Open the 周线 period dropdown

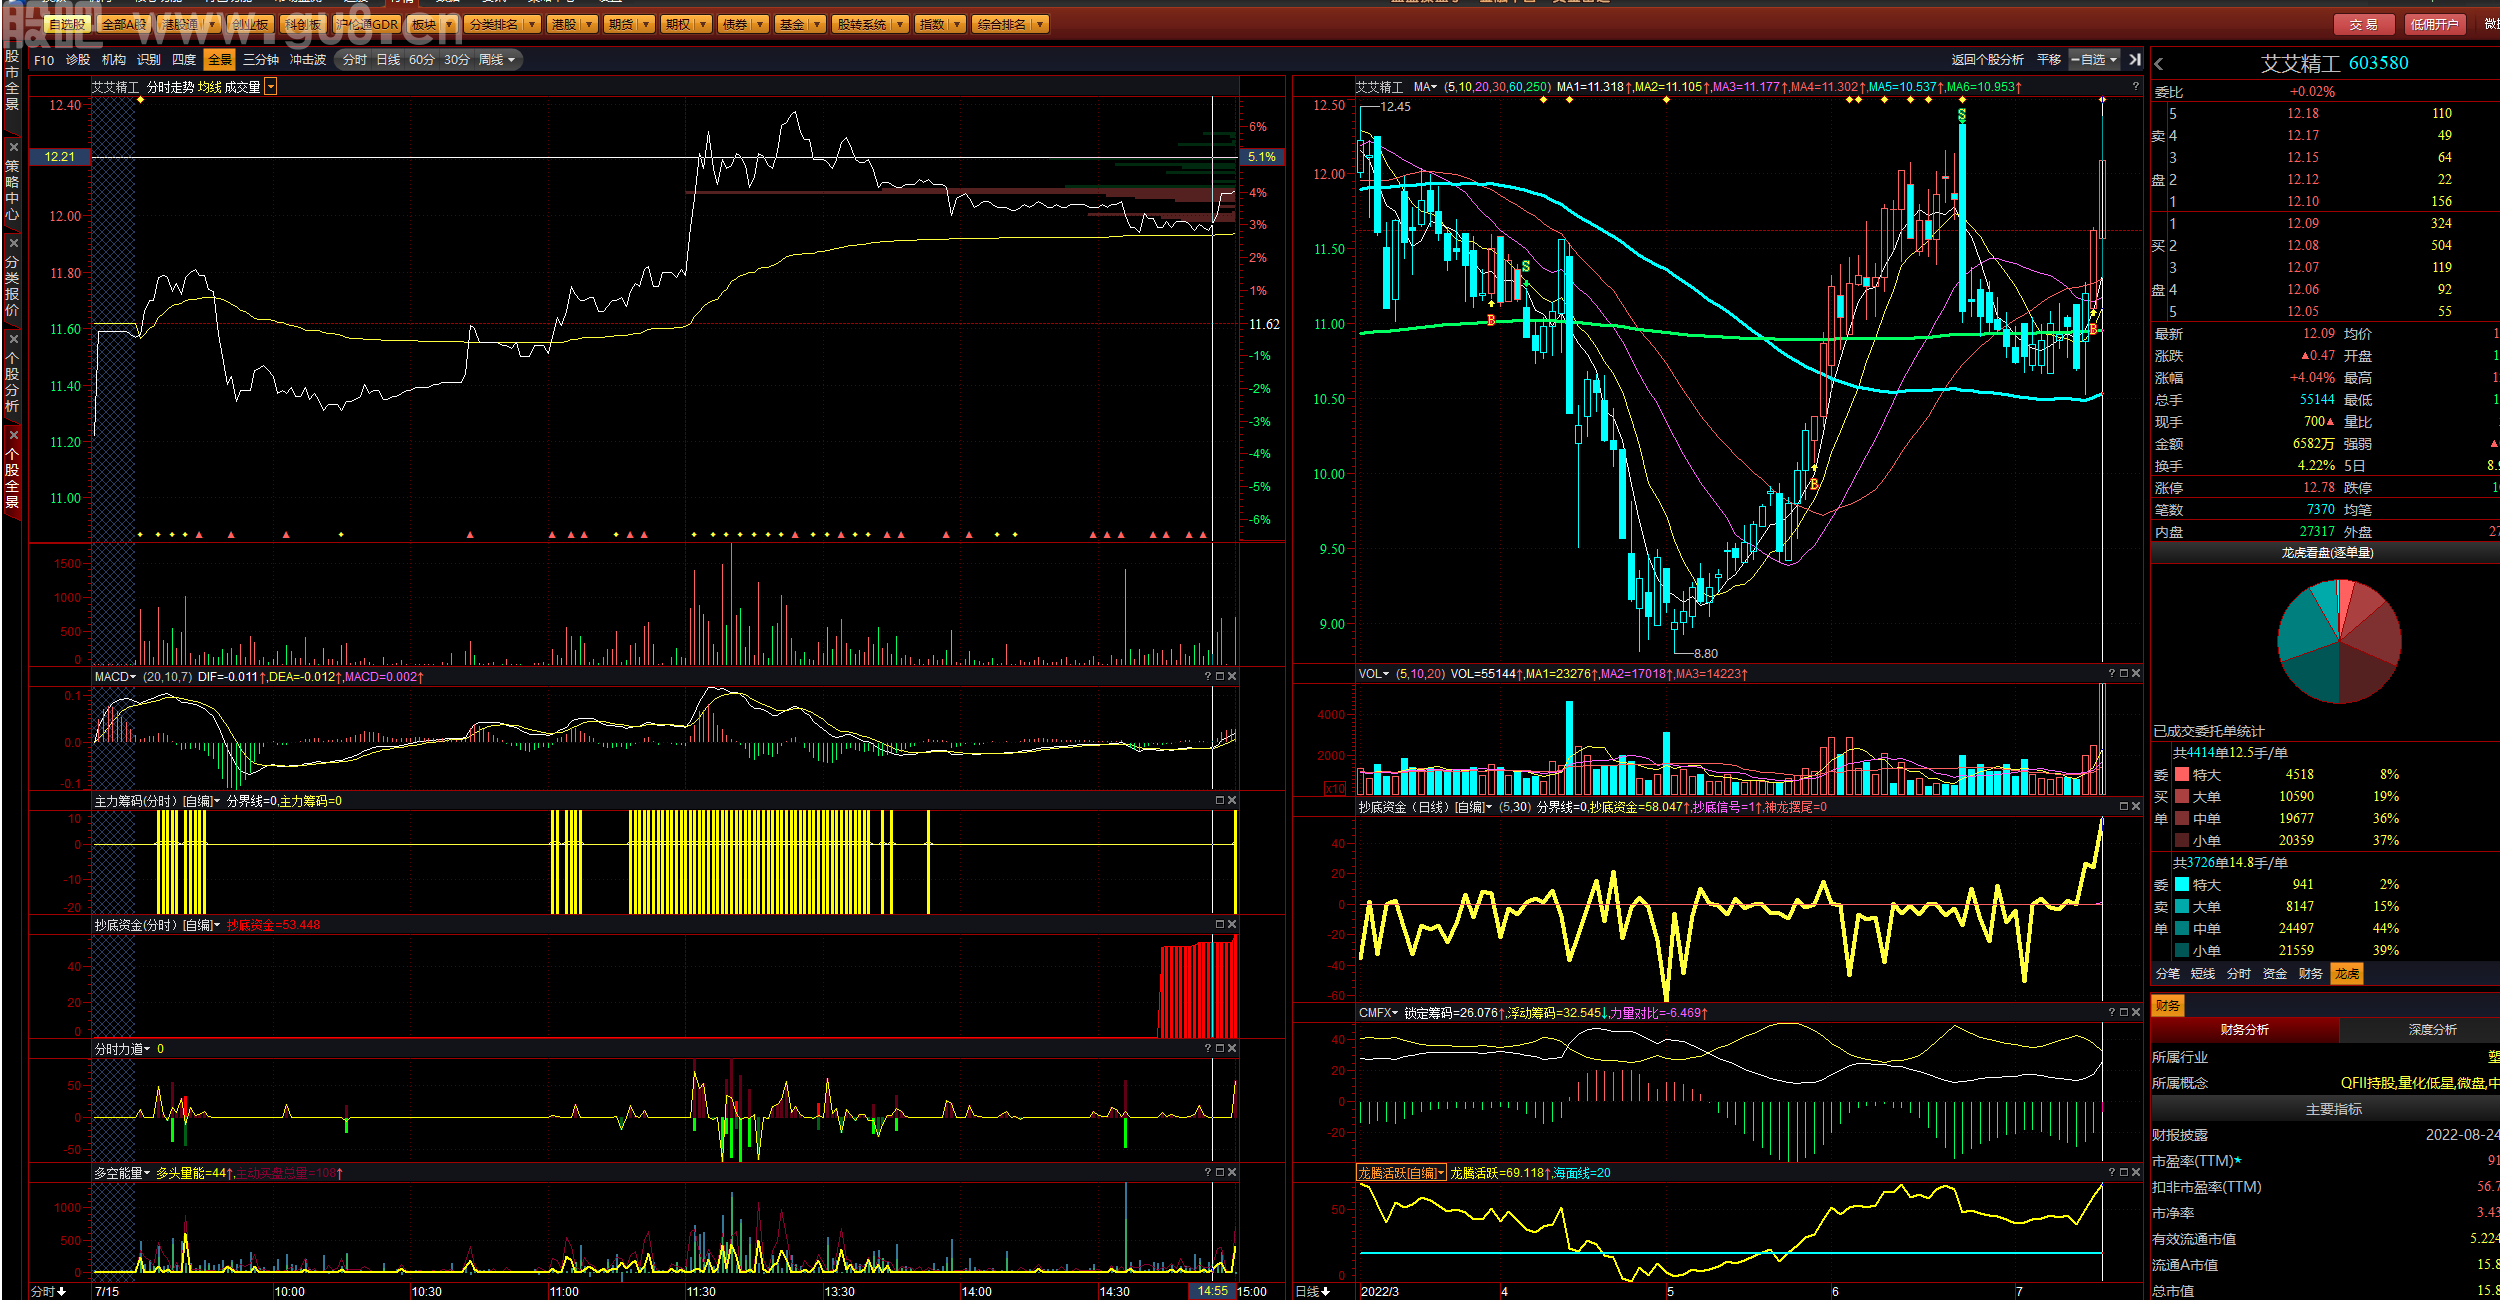click(x=497, y=60)
